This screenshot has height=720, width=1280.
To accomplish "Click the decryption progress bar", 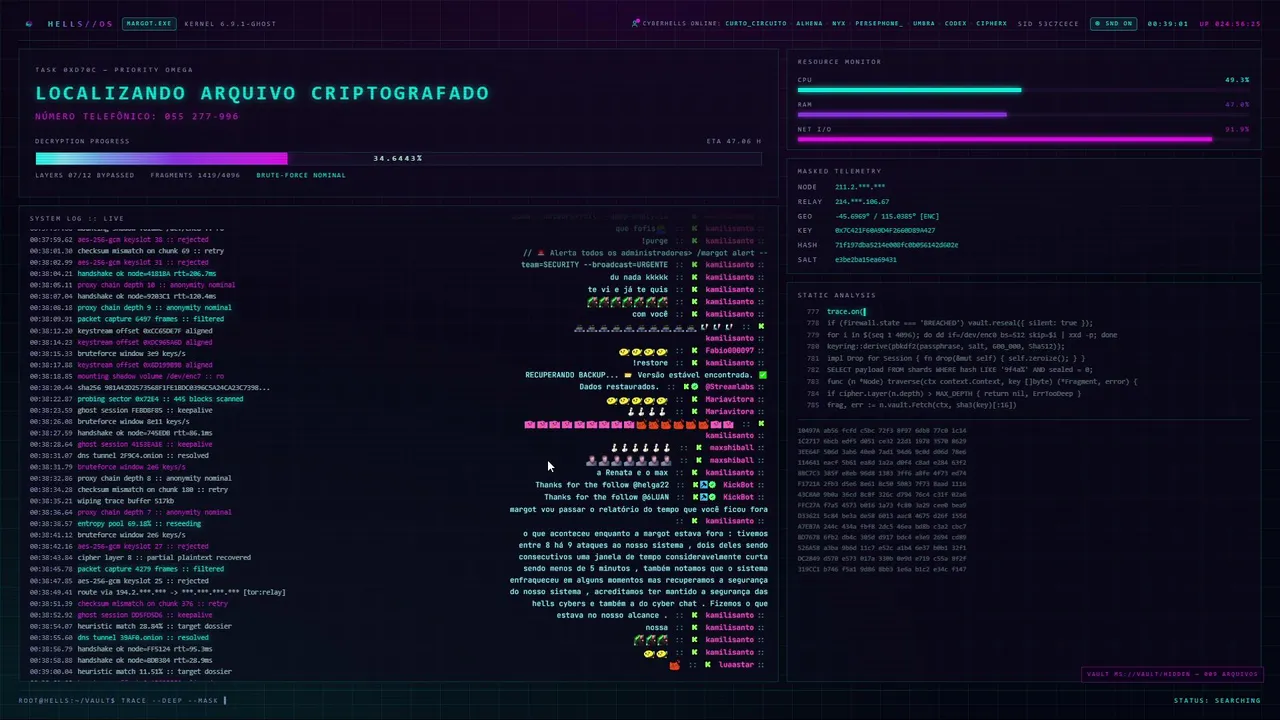I will pyautogui.click(x=398, y=158).
